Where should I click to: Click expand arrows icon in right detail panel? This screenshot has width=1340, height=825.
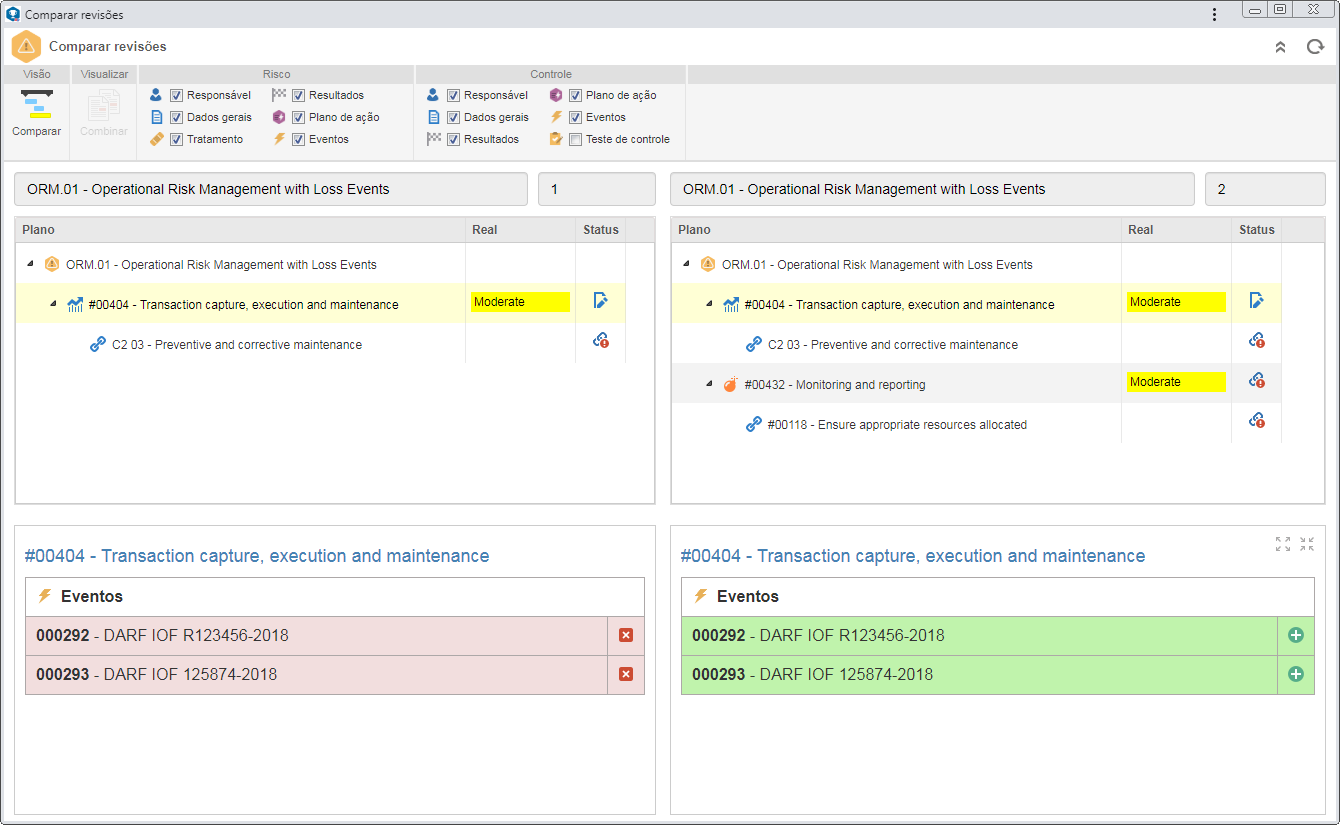[1283, 544]
